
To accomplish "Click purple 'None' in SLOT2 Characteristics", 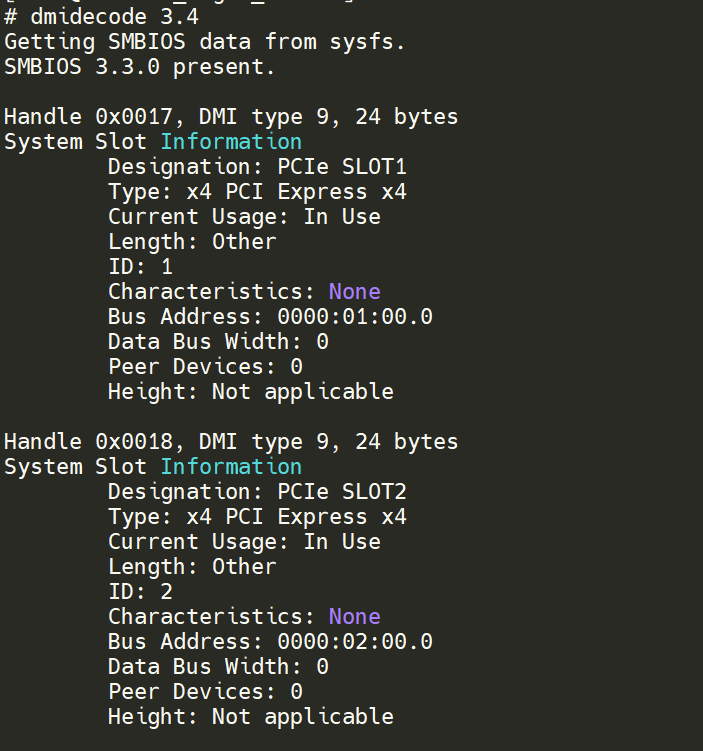I will tap(355, 617).
